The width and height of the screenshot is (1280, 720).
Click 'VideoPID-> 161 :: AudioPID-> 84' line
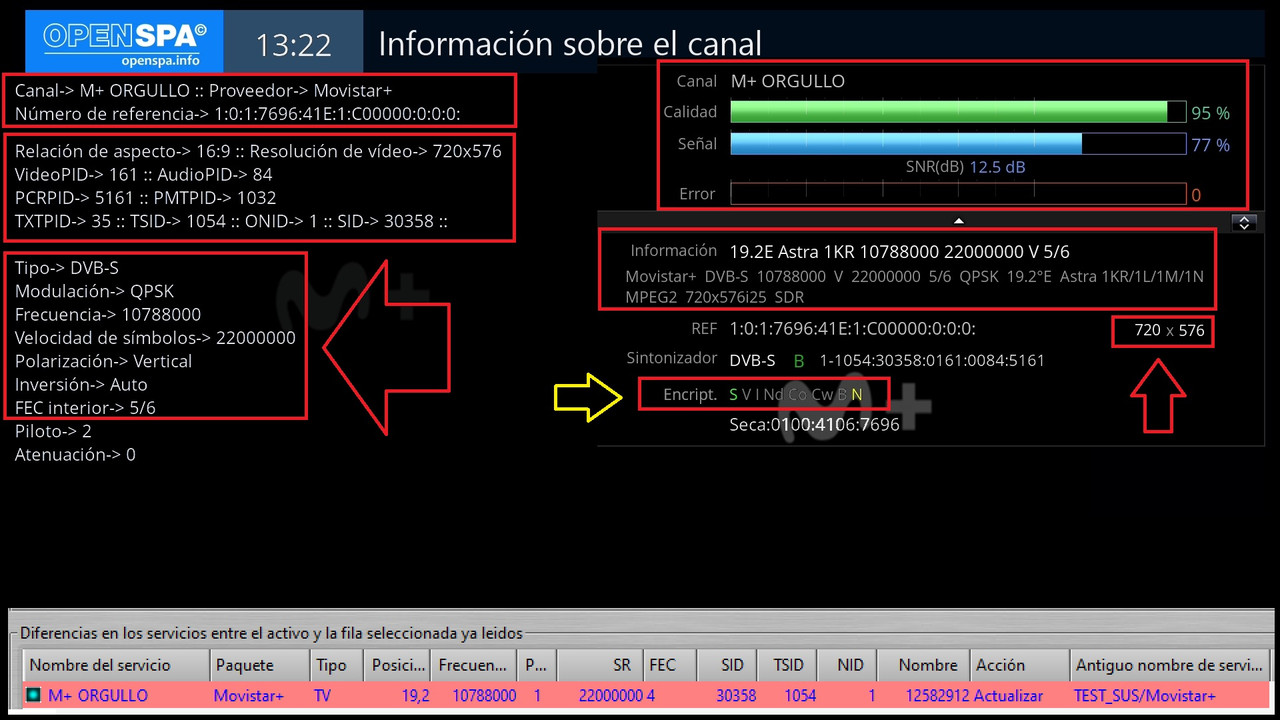tap(143, 174)
